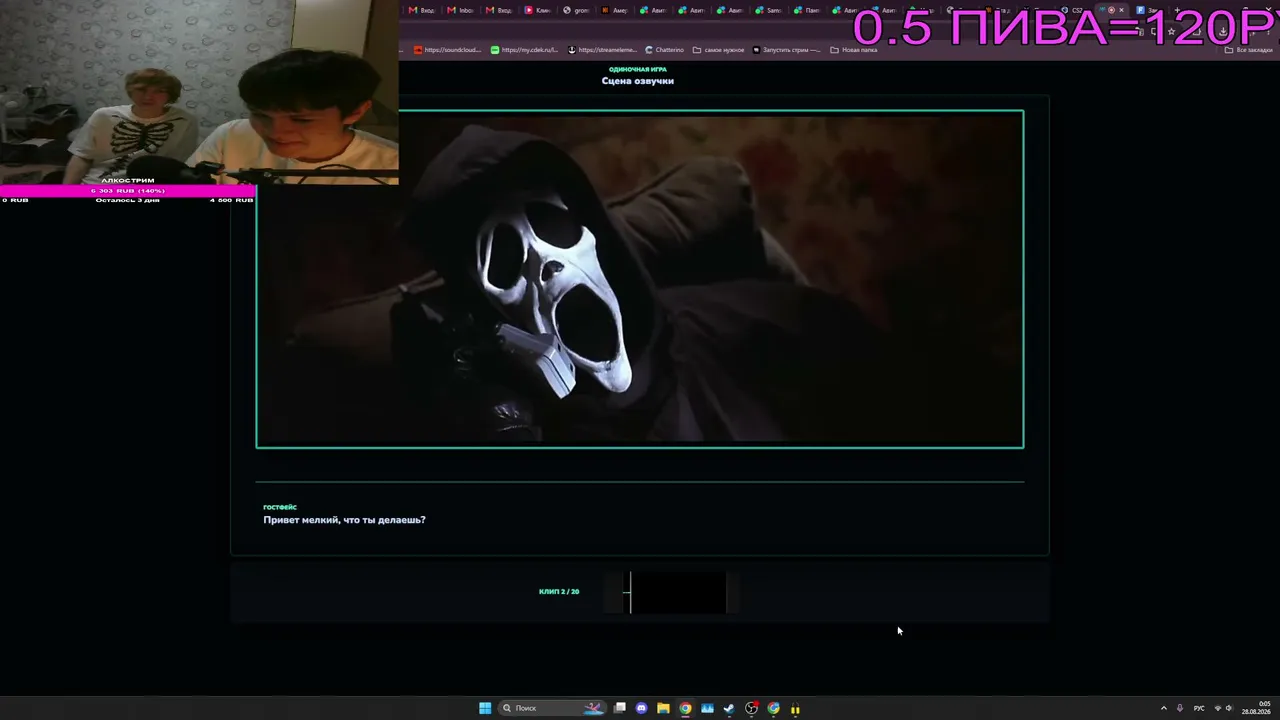1280x720 pixels.
Task: Switch to the Inbox Gmail tab
Action: [461, 10]
